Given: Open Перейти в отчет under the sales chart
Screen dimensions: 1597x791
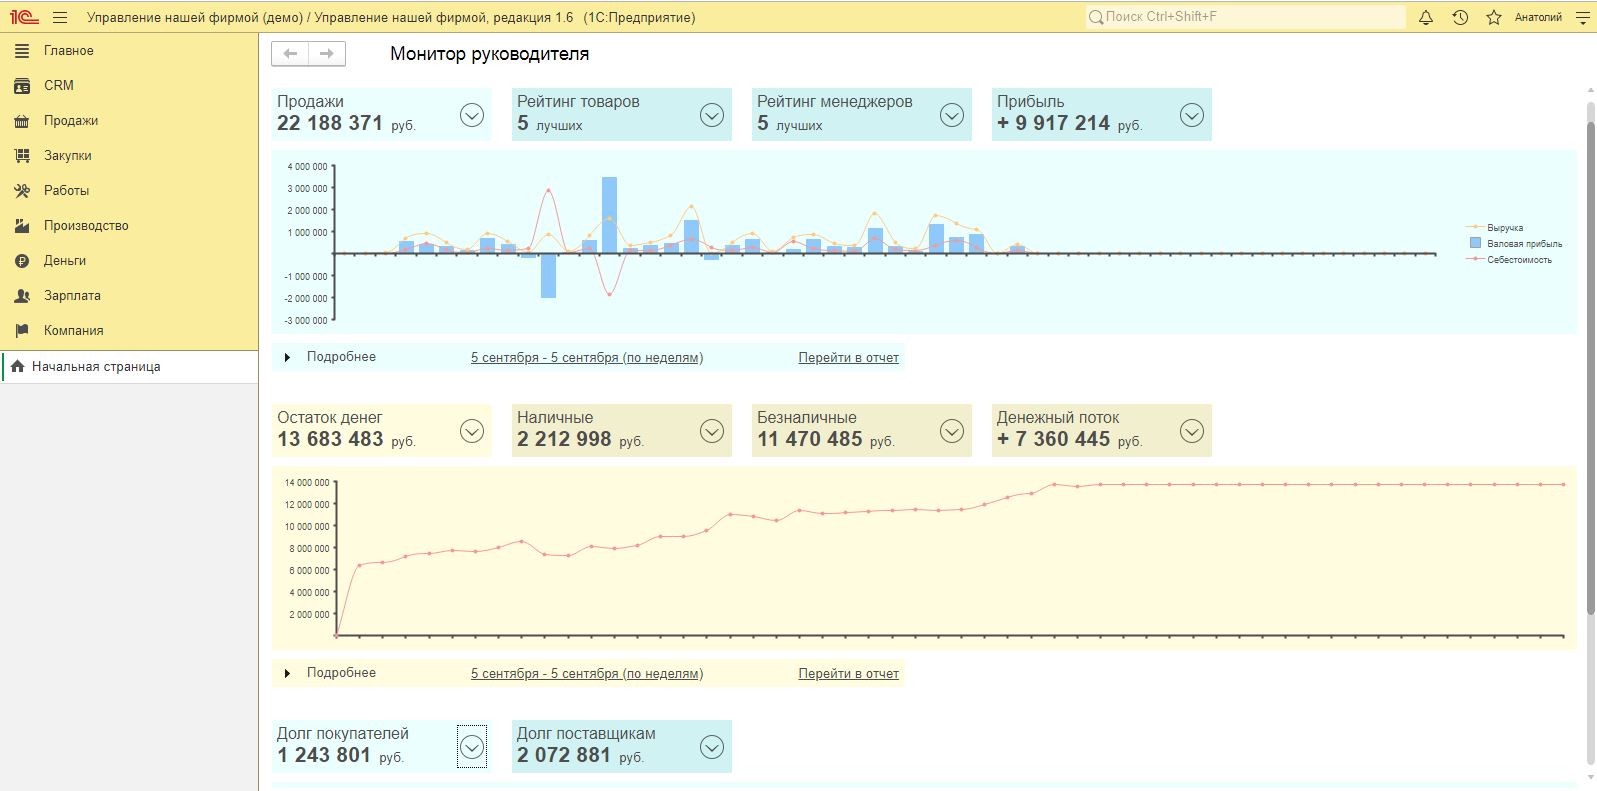Looking at the screenshot, I should pos(848,358).
